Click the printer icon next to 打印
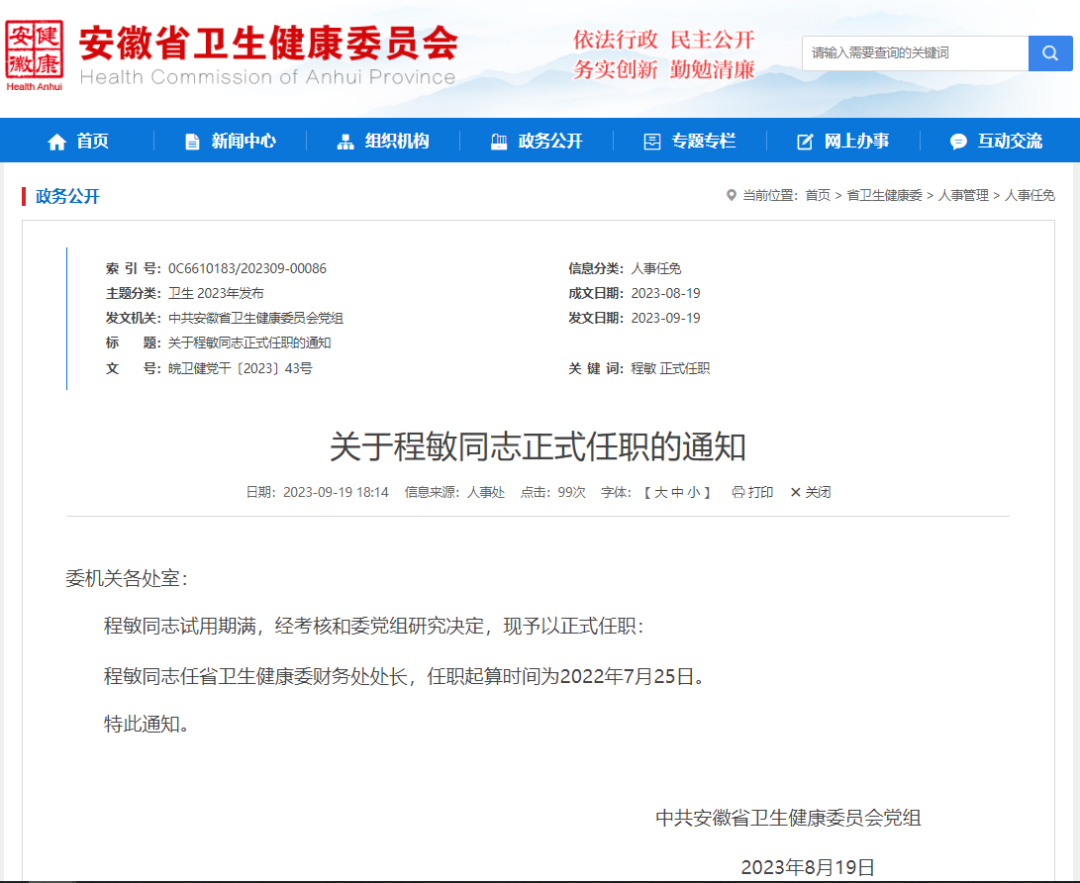The height and width of the screenshot is (883, 1080). pos(738,491)
